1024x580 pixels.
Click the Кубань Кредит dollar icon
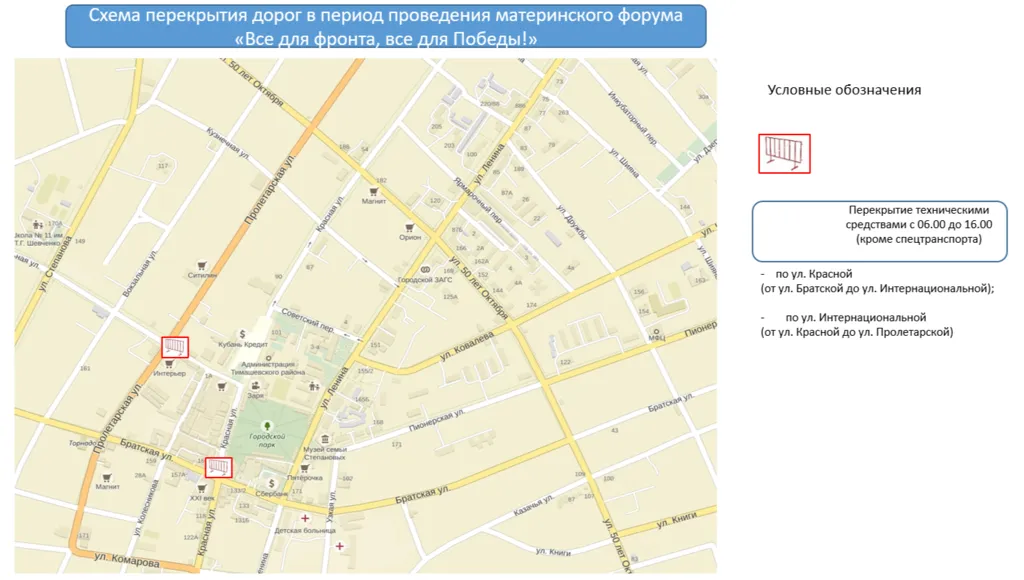[242, 334]
